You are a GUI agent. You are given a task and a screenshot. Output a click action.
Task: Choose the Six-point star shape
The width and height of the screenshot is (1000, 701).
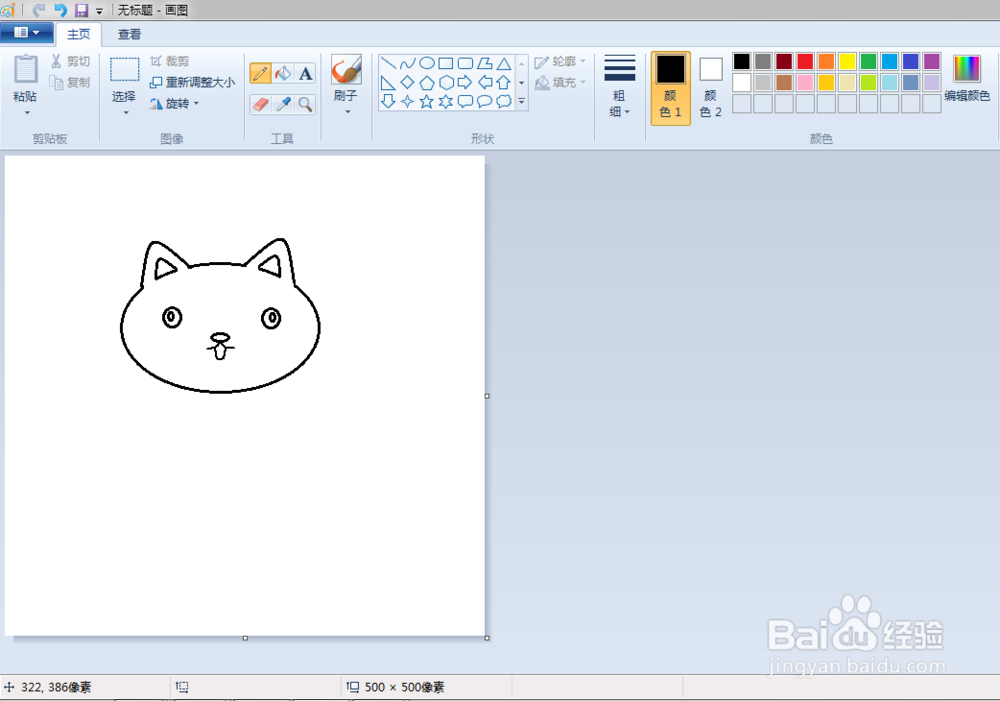tap(446, 101)
